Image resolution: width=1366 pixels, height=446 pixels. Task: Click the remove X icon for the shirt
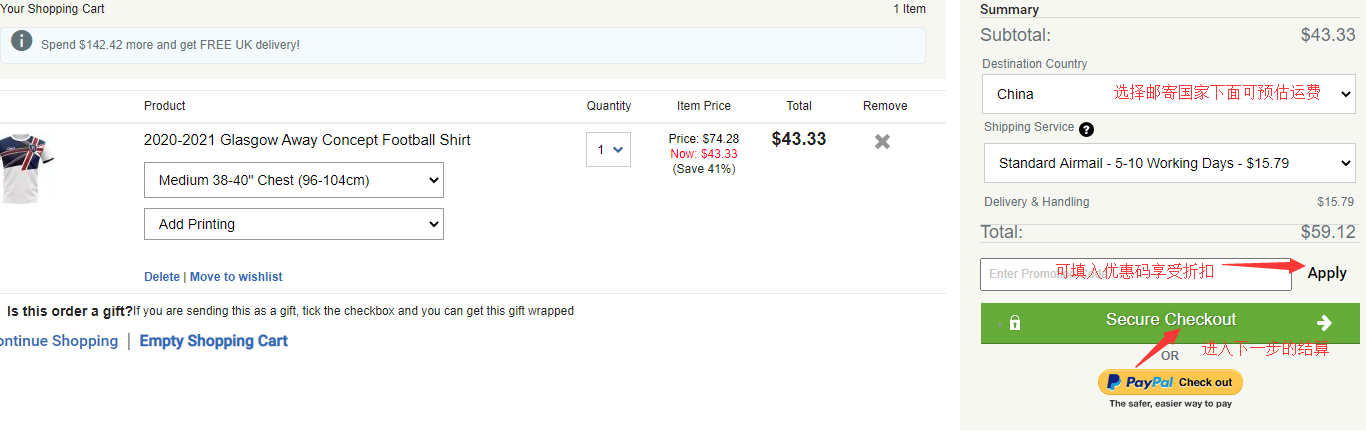[x=882, y=142]
